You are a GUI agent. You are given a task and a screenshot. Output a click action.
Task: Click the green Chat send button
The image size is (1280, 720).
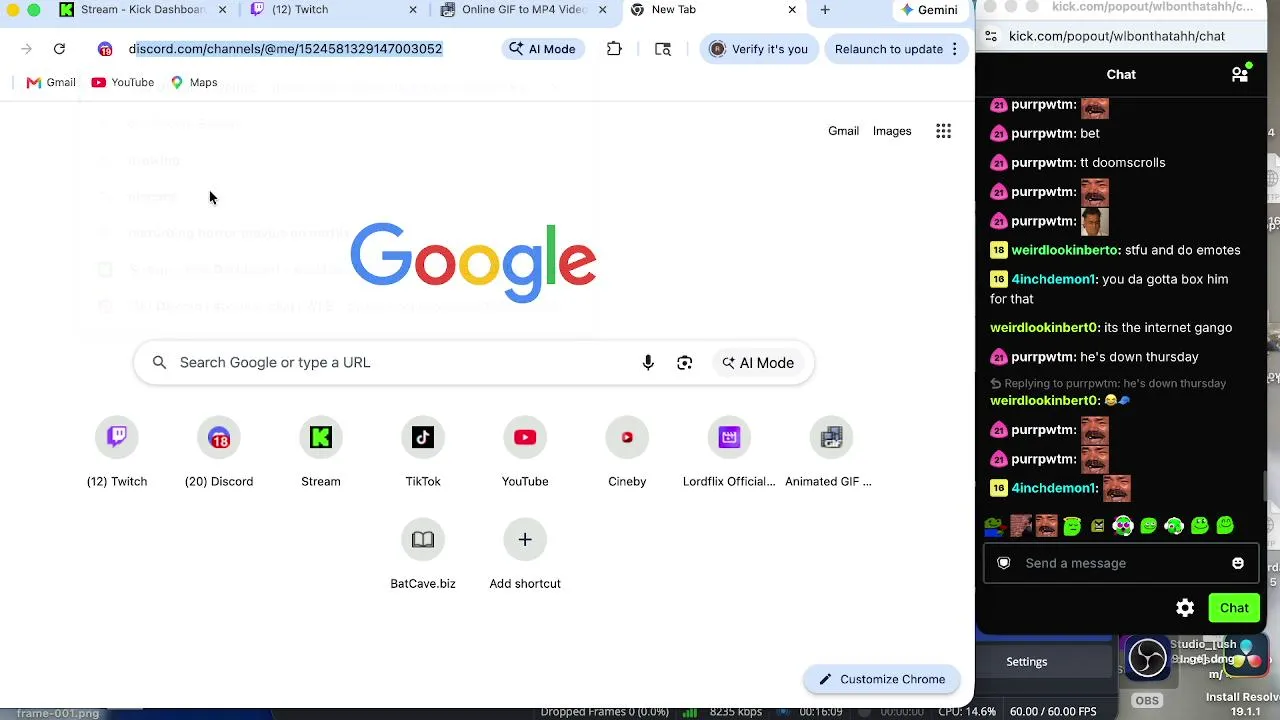1234,608
